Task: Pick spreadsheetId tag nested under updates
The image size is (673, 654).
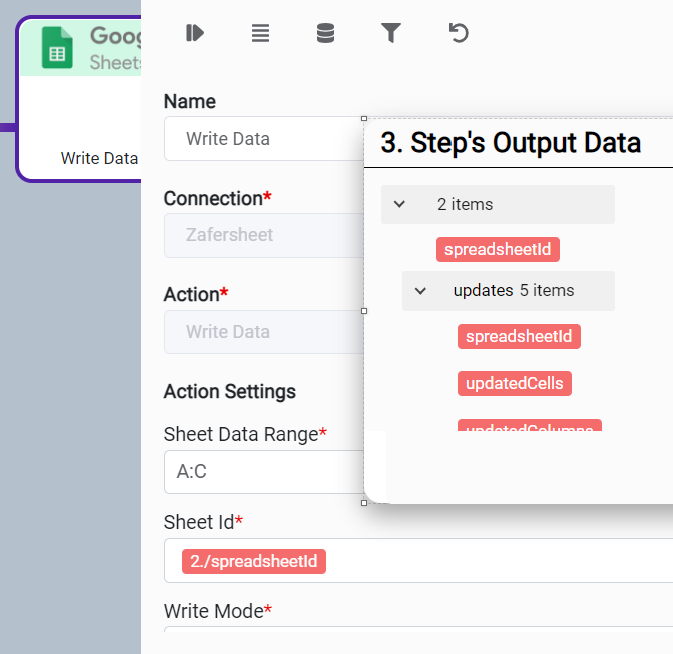Action: click(x=519, y=336)
